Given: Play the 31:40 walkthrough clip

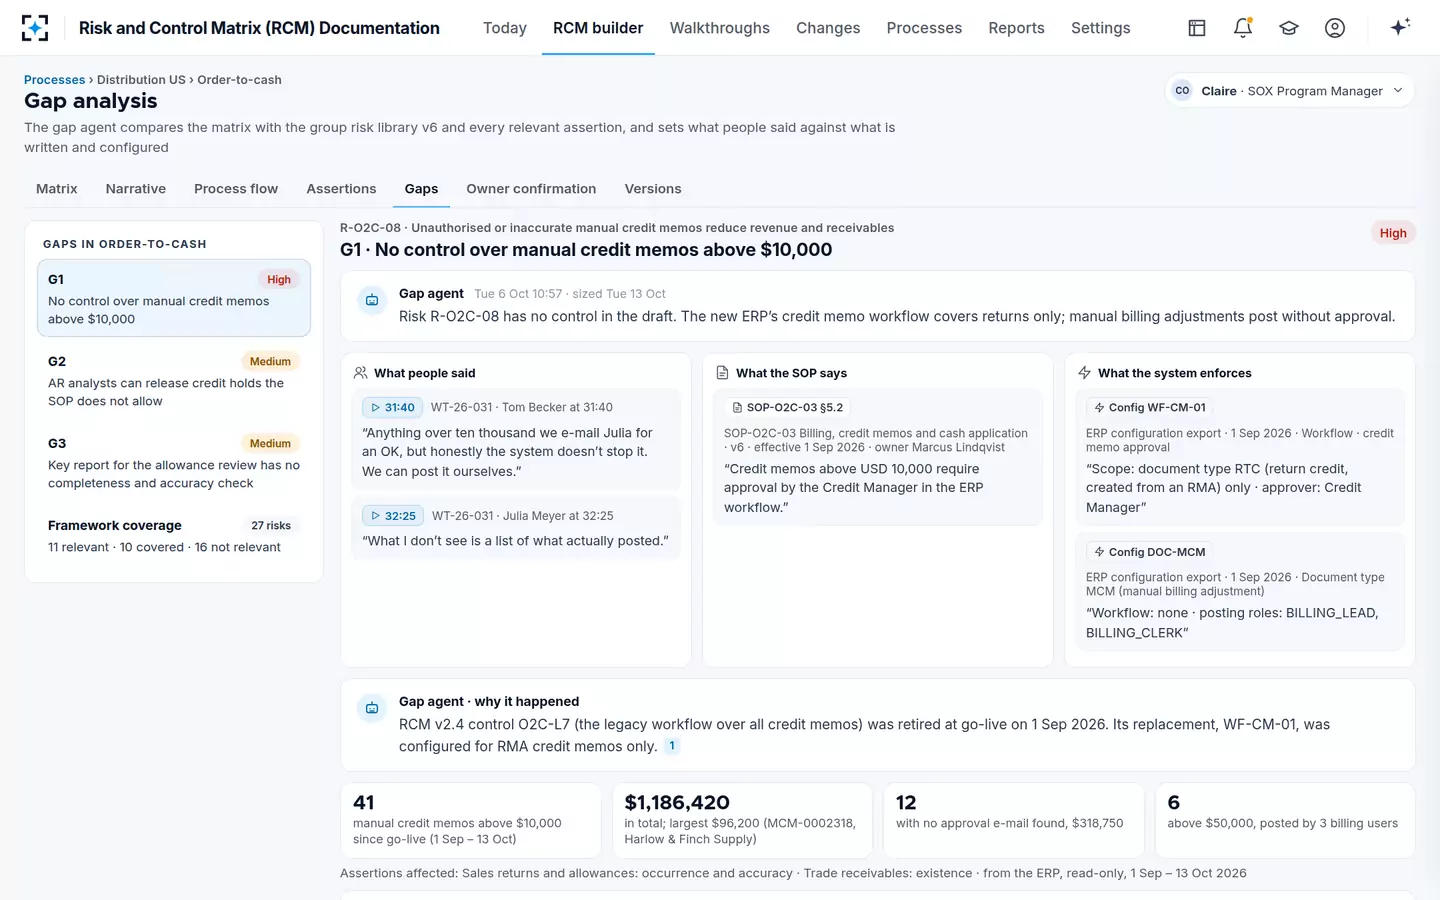Looking at the screenshot, I should pyautogui.click(x=392, y=407).
